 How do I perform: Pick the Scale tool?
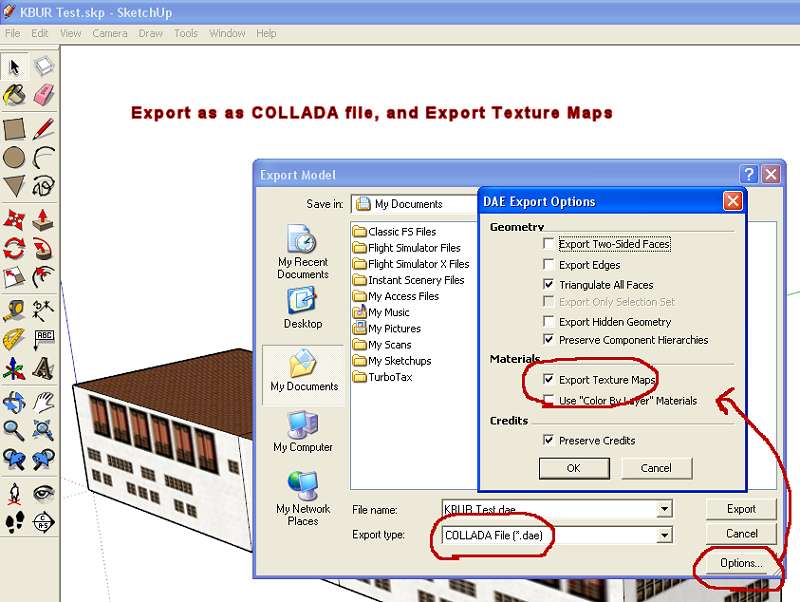(14, 277)
